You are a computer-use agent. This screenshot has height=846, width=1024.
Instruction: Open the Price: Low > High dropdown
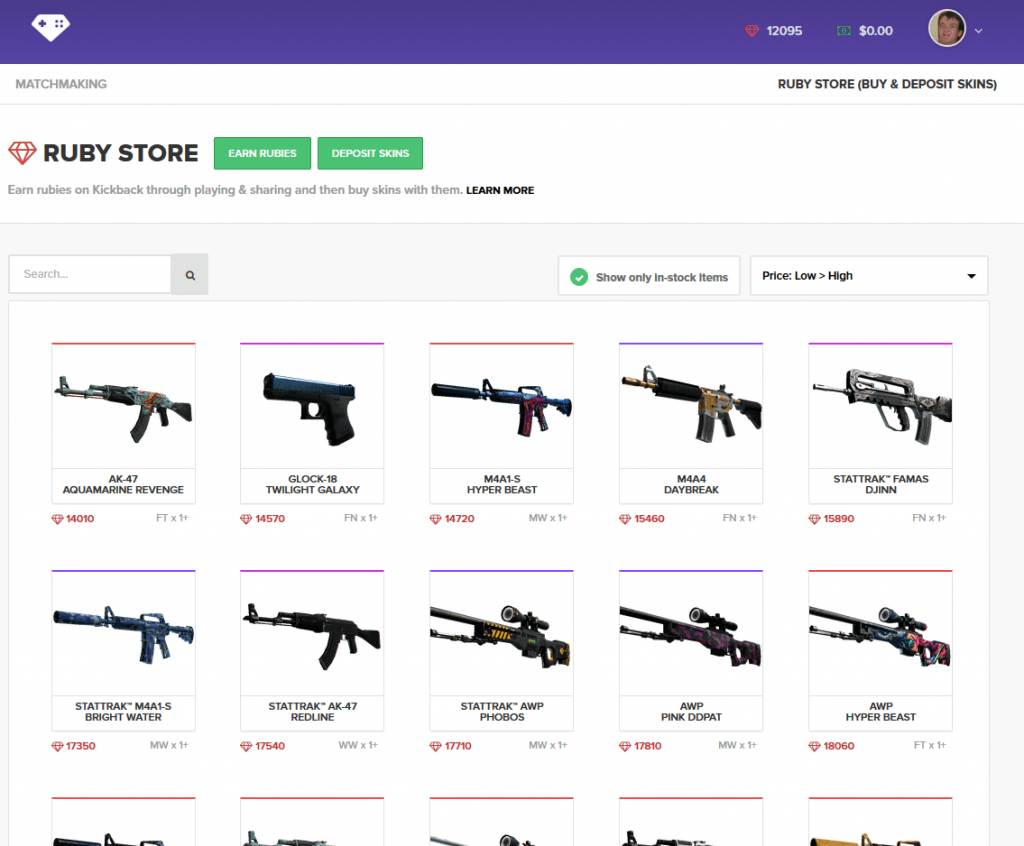[869, 276]
